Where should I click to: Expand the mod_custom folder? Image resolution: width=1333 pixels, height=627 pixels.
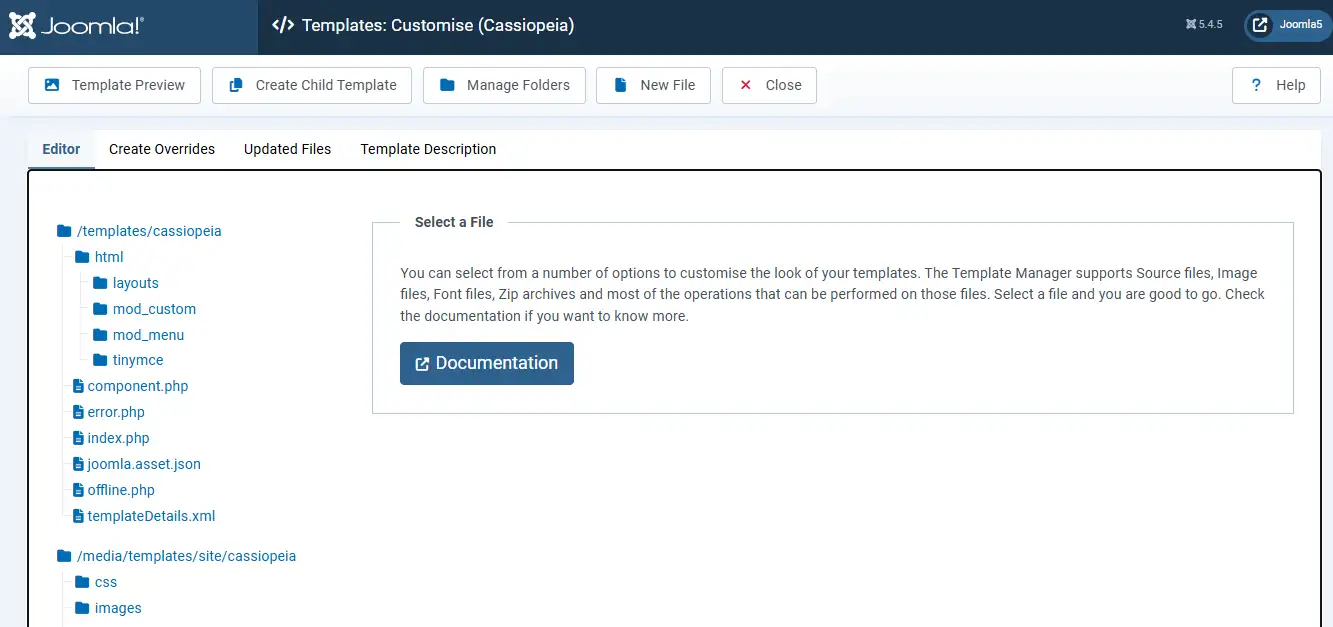[x=154, y=309]
